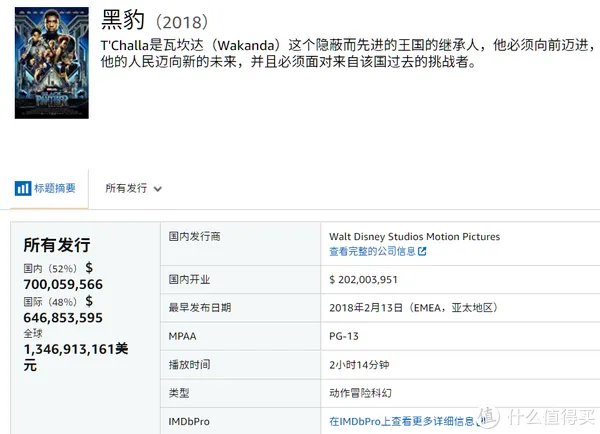
Task: Click the 国内 (52%) label
Action: click(x=50, y=269)
